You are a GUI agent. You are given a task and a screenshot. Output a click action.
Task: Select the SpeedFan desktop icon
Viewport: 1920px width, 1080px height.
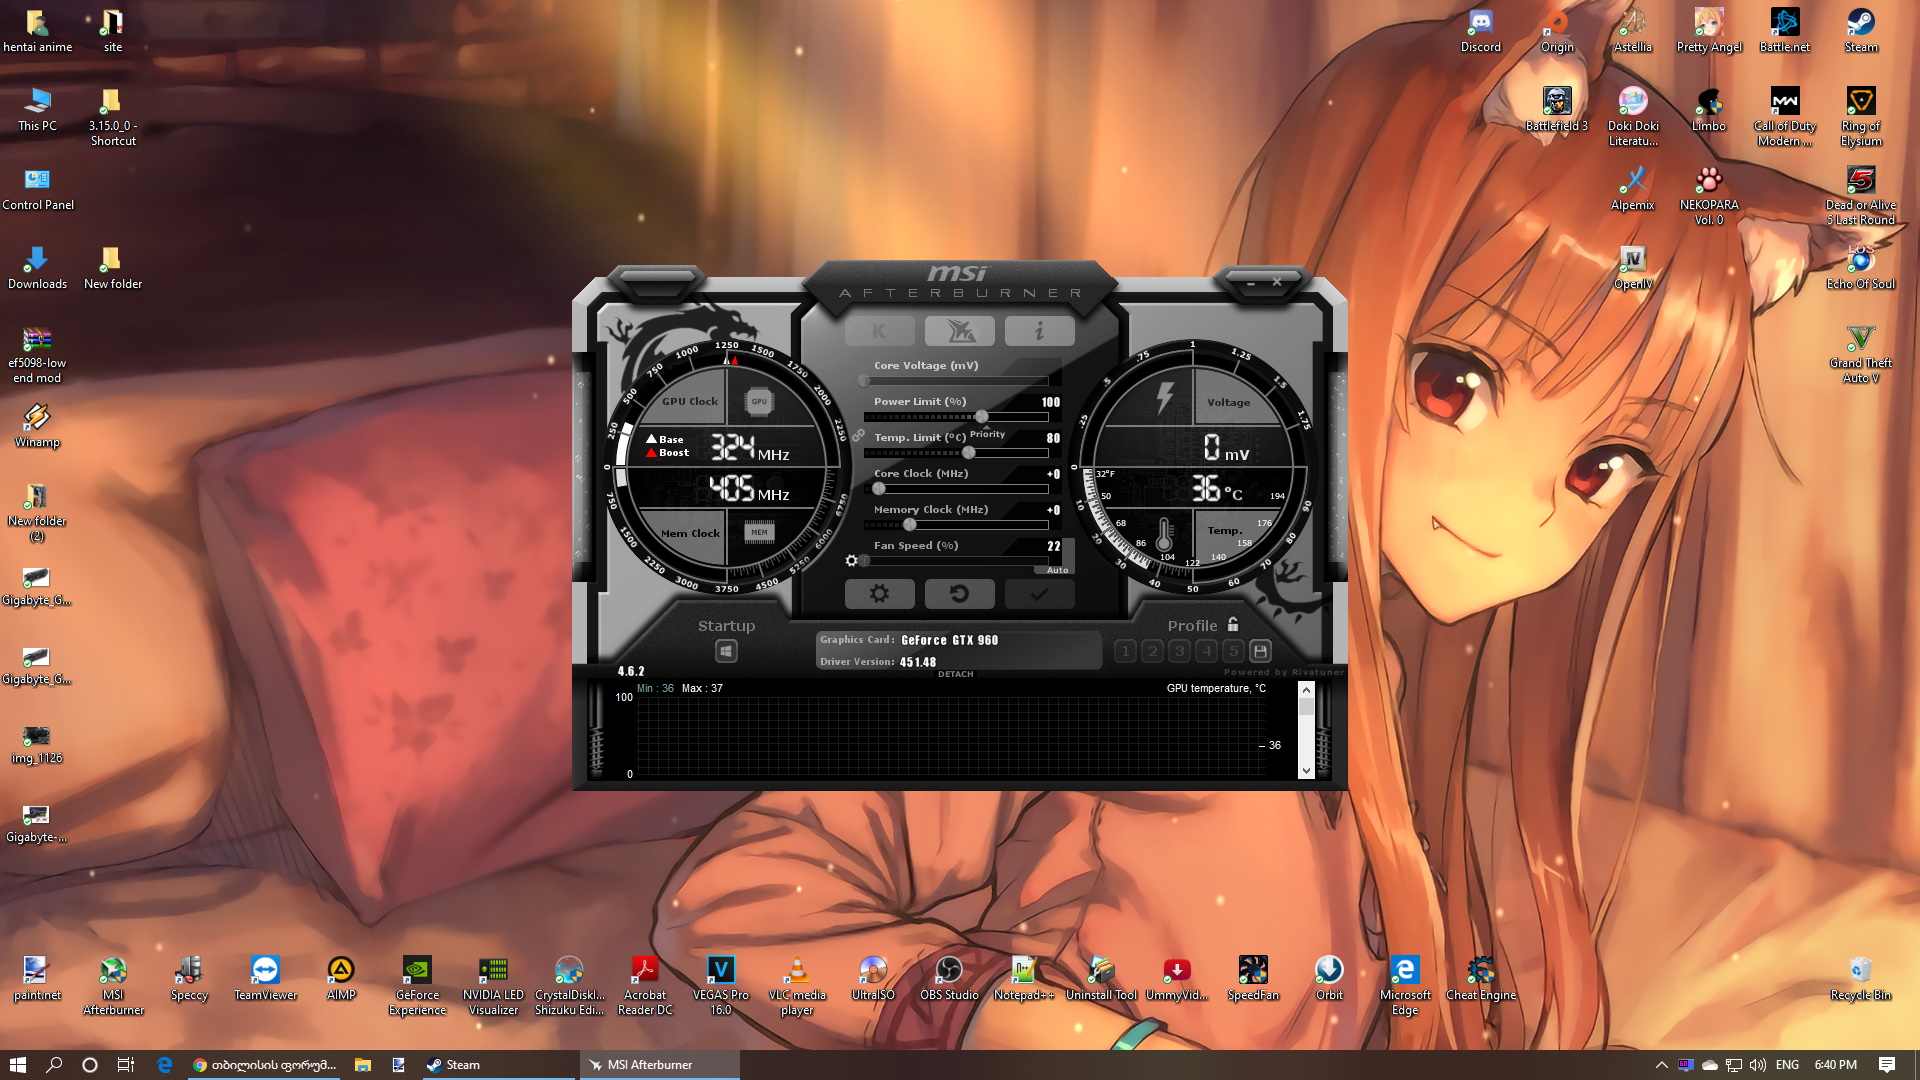[1253, 978]
